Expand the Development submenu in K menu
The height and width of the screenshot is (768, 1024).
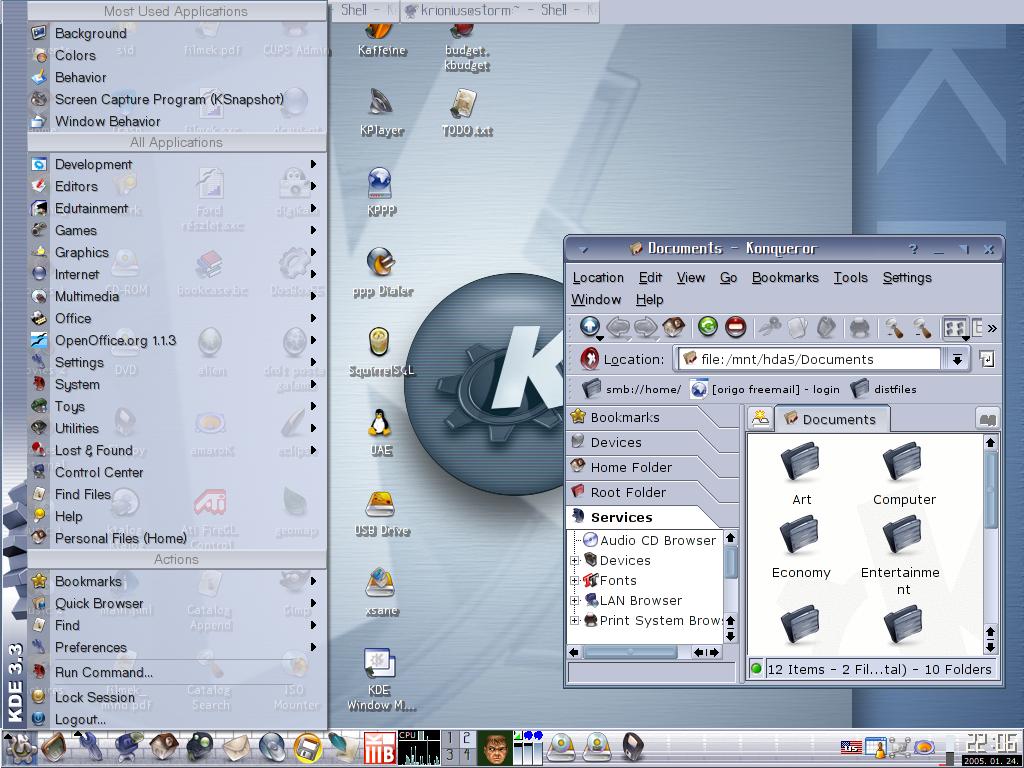[176, 165]
